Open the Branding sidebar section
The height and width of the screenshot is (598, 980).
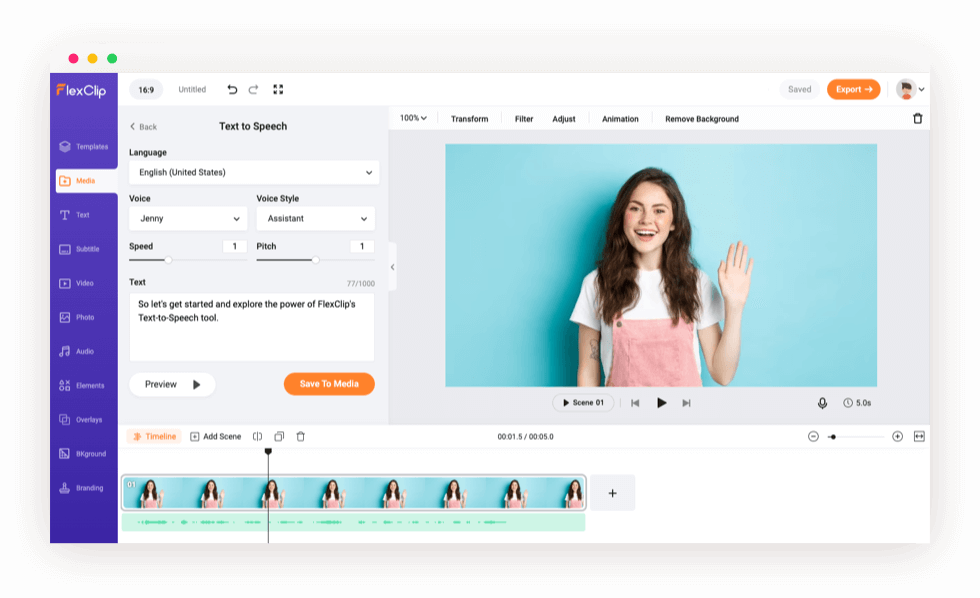tap(81, 488)
